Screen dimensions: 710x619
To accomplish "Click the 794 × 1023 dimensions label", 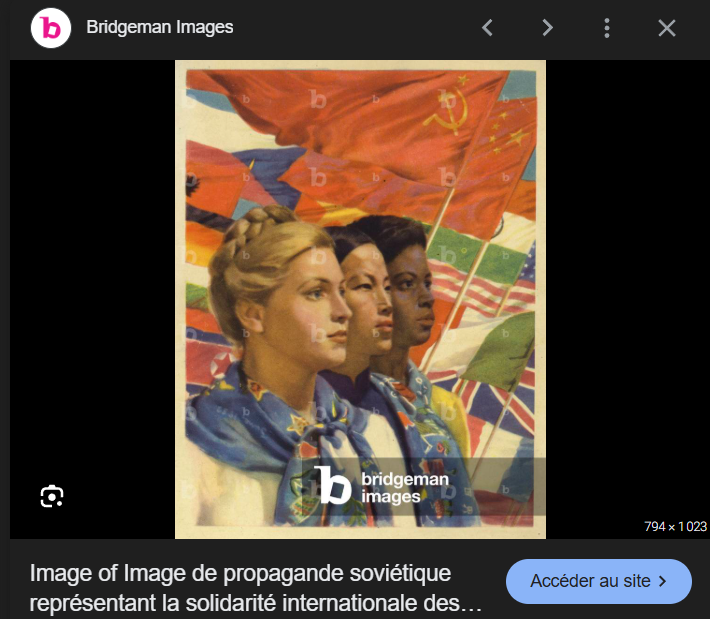I will pos(675,526).
